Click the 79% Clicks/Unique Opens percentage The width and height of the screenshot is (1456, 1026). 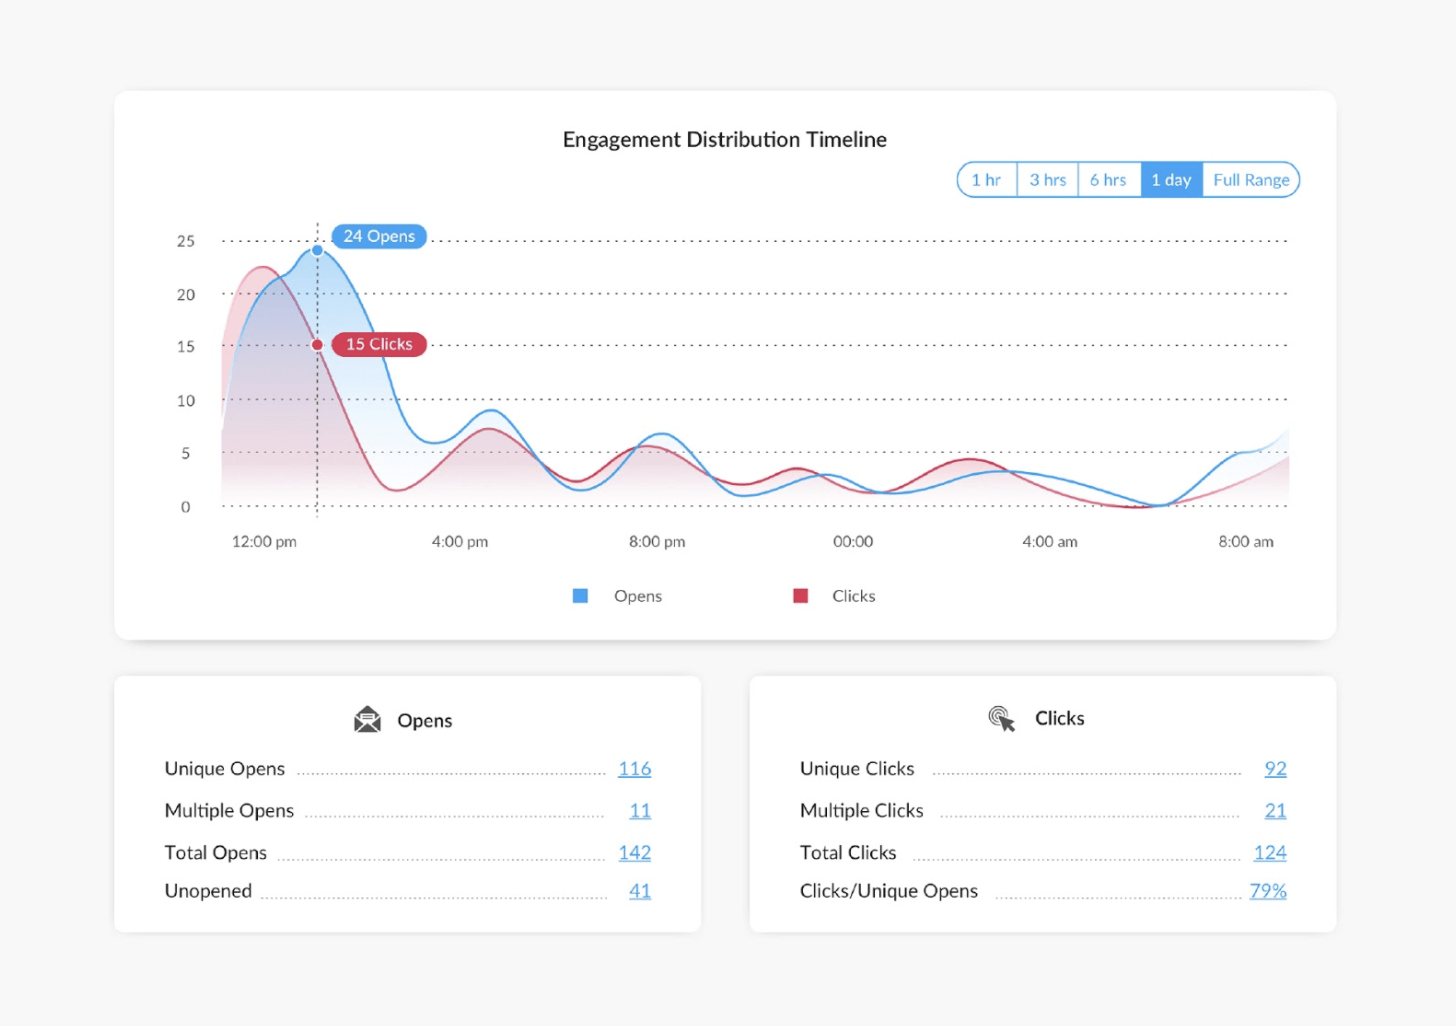click(1267, 890)
